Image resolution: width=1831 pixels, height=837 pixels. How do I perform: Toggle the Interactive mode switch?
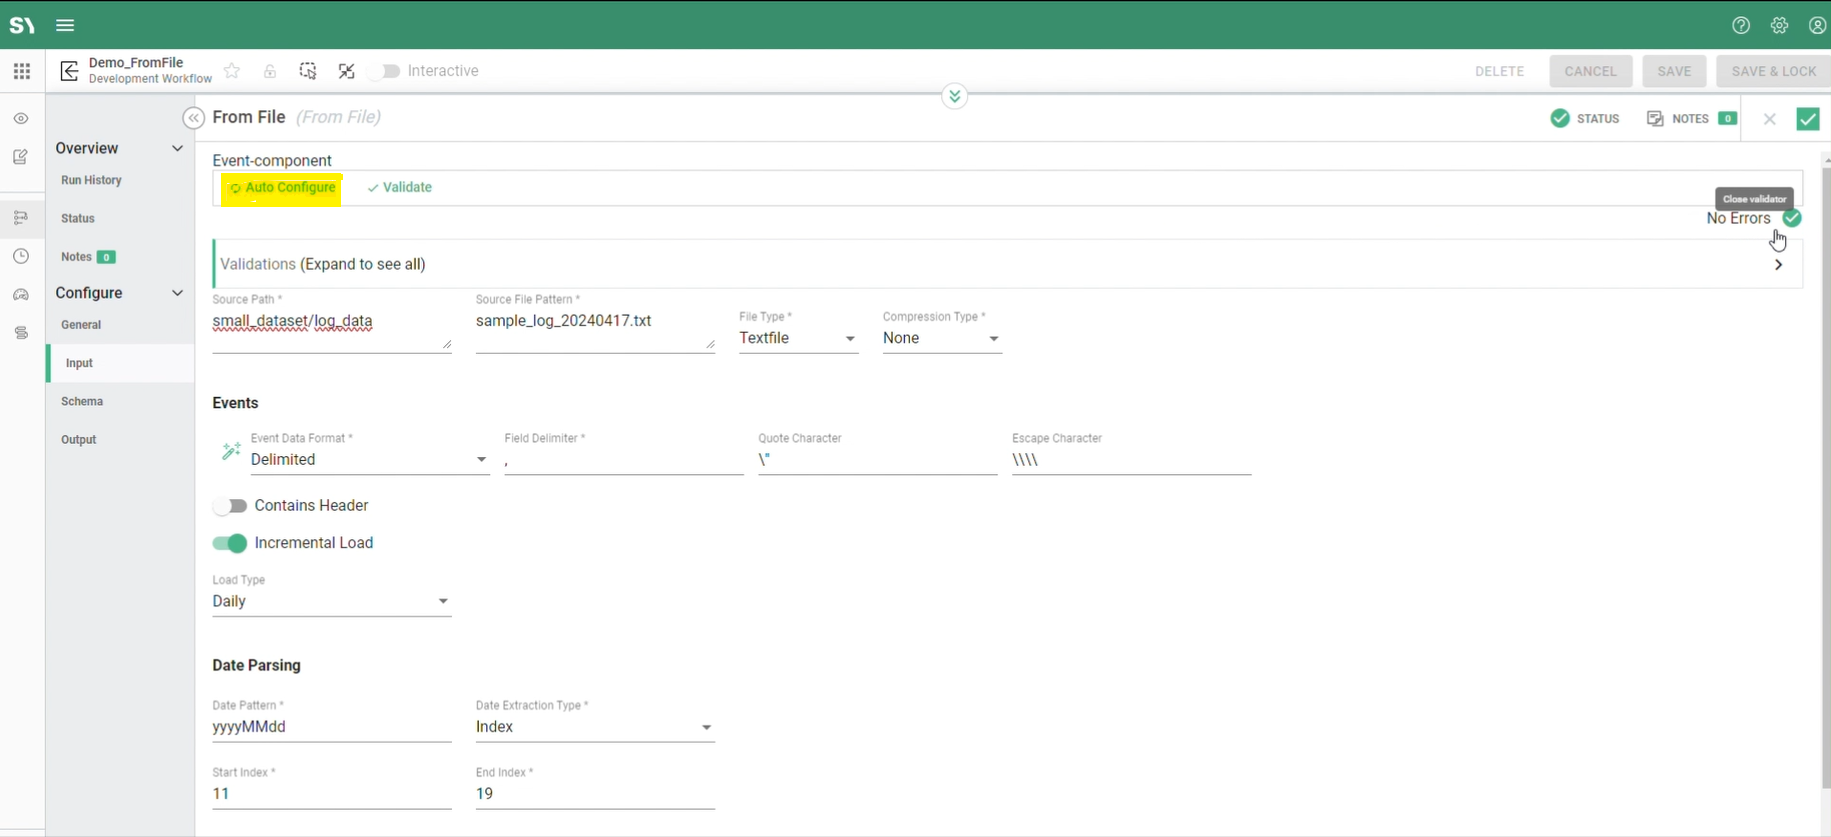pyautogui.click(x=385, y=71)
